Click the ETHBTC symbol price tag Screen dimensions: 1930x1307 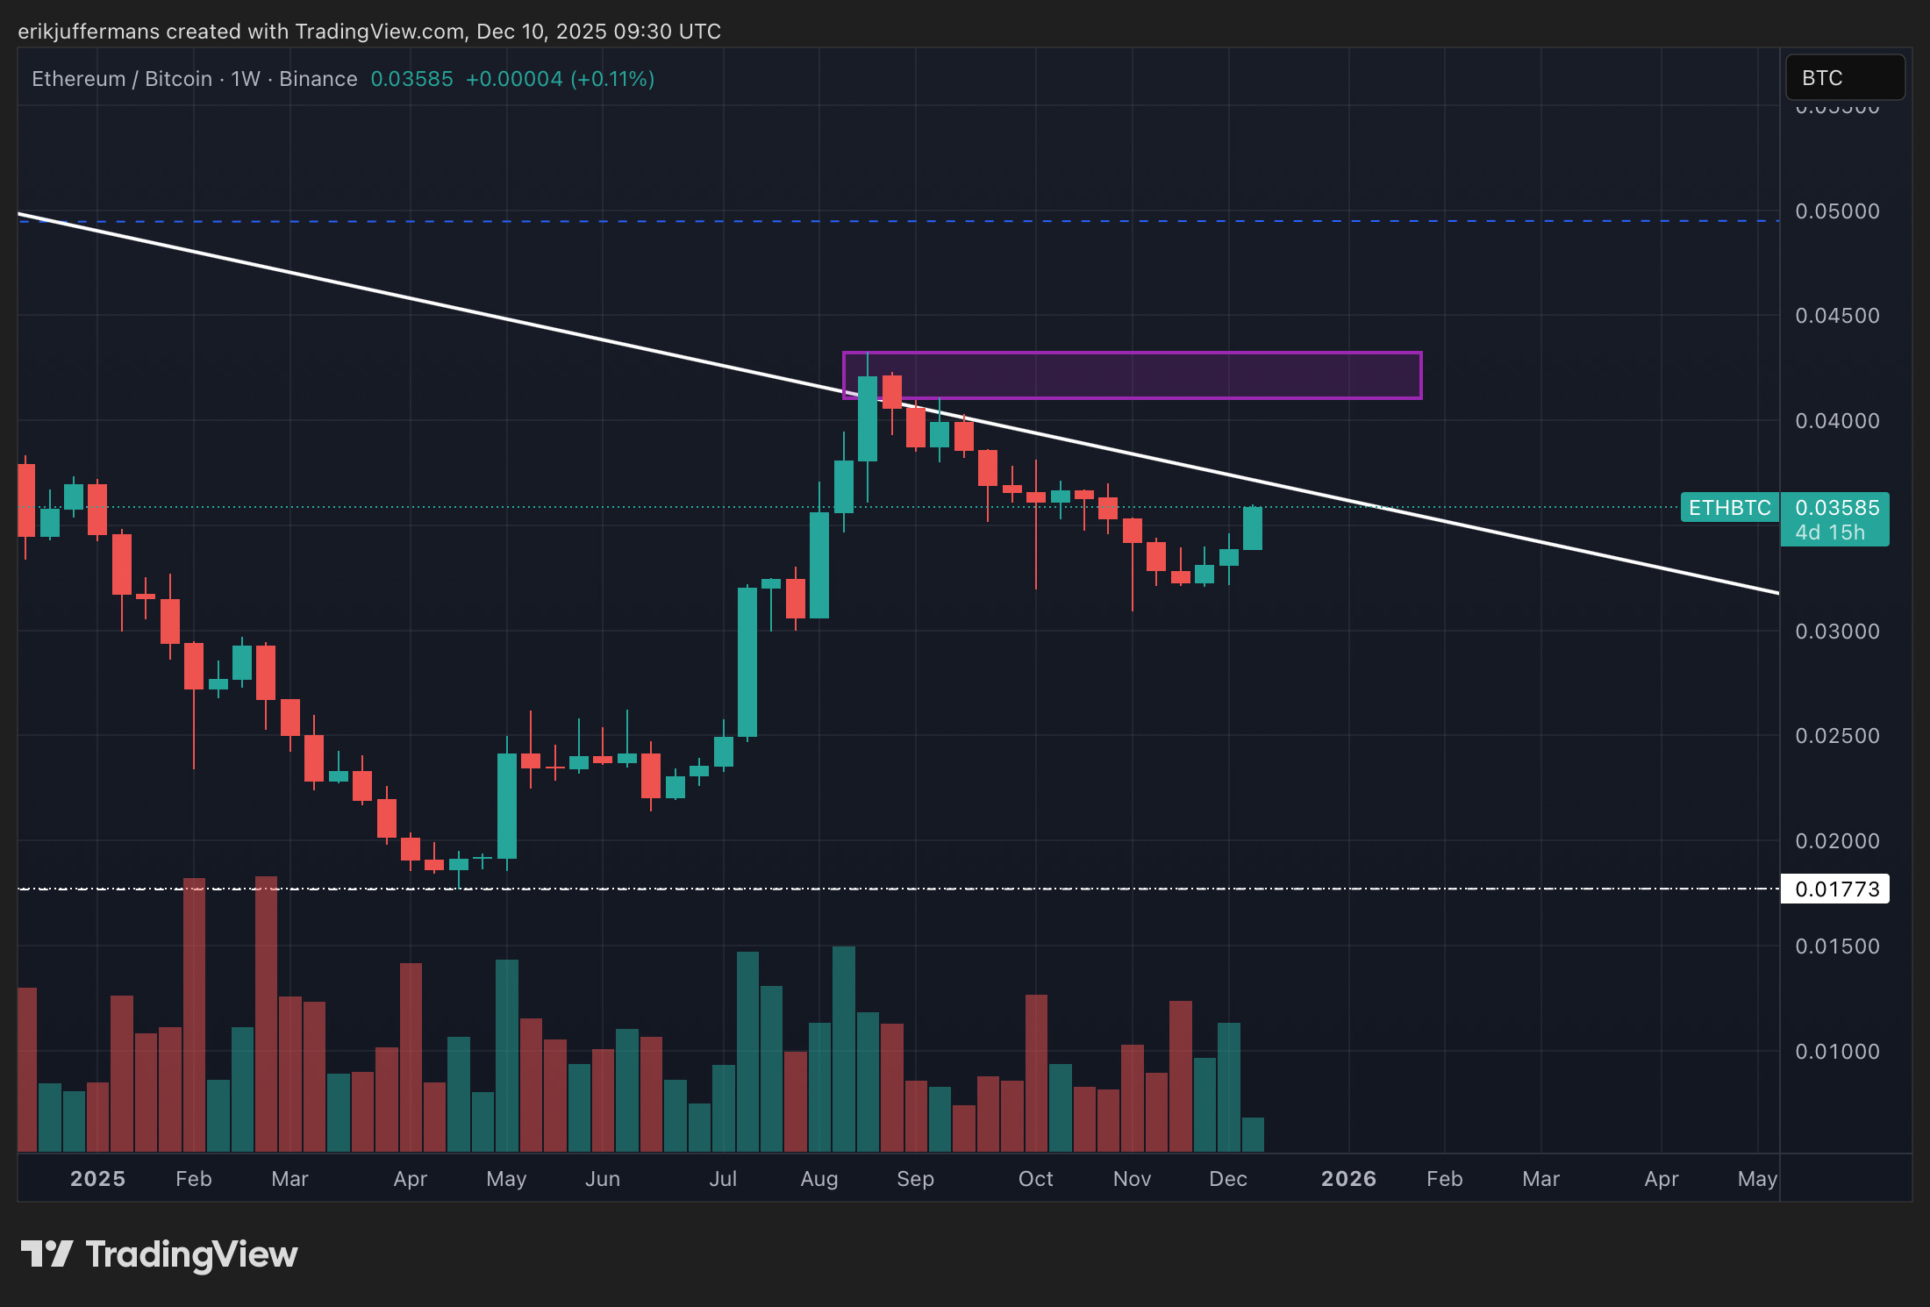tap(1729, 508)
